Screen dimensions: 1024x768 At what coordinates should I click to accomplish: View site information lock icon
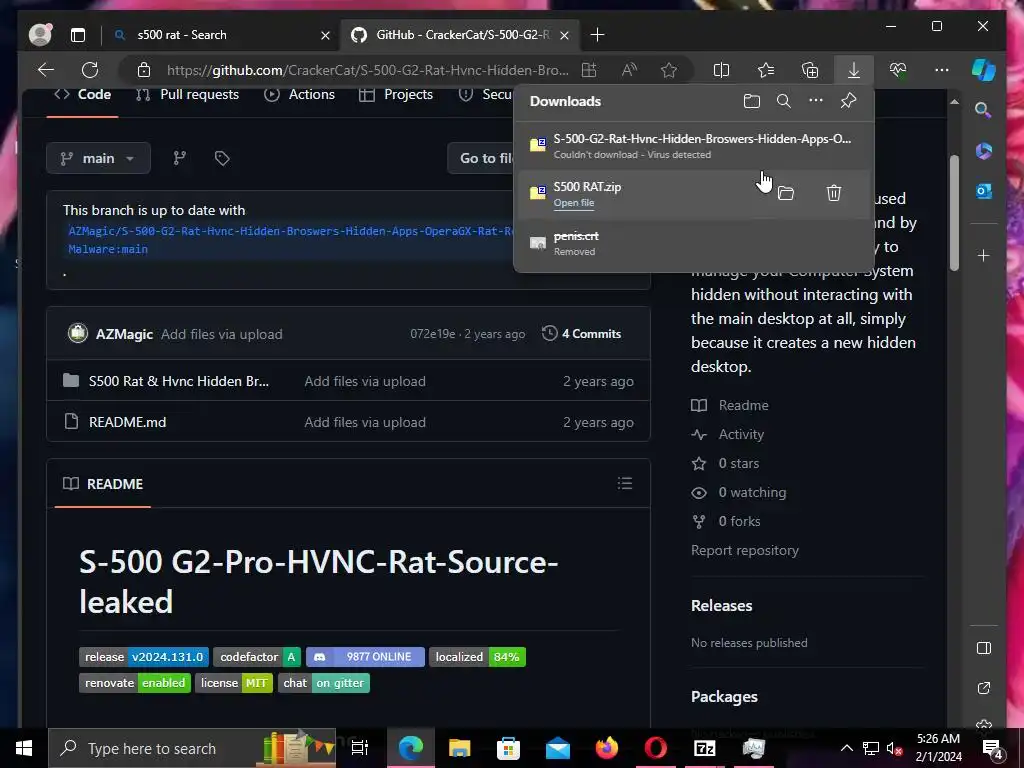144,70
